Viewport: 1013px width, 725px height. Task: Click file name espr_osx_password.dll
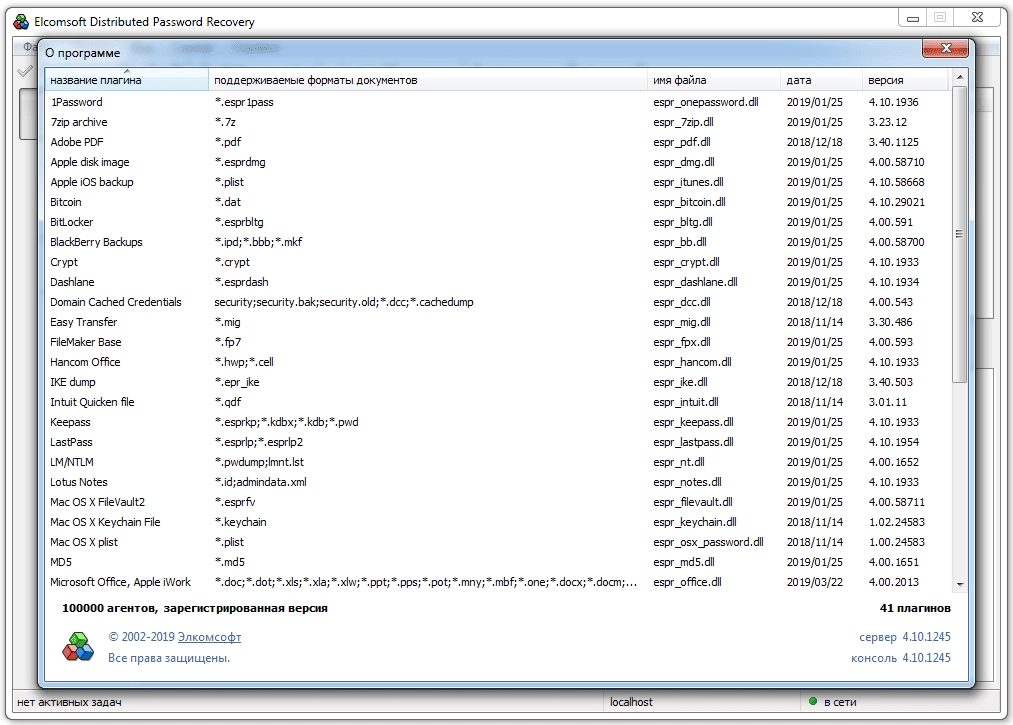click(708, 543)
